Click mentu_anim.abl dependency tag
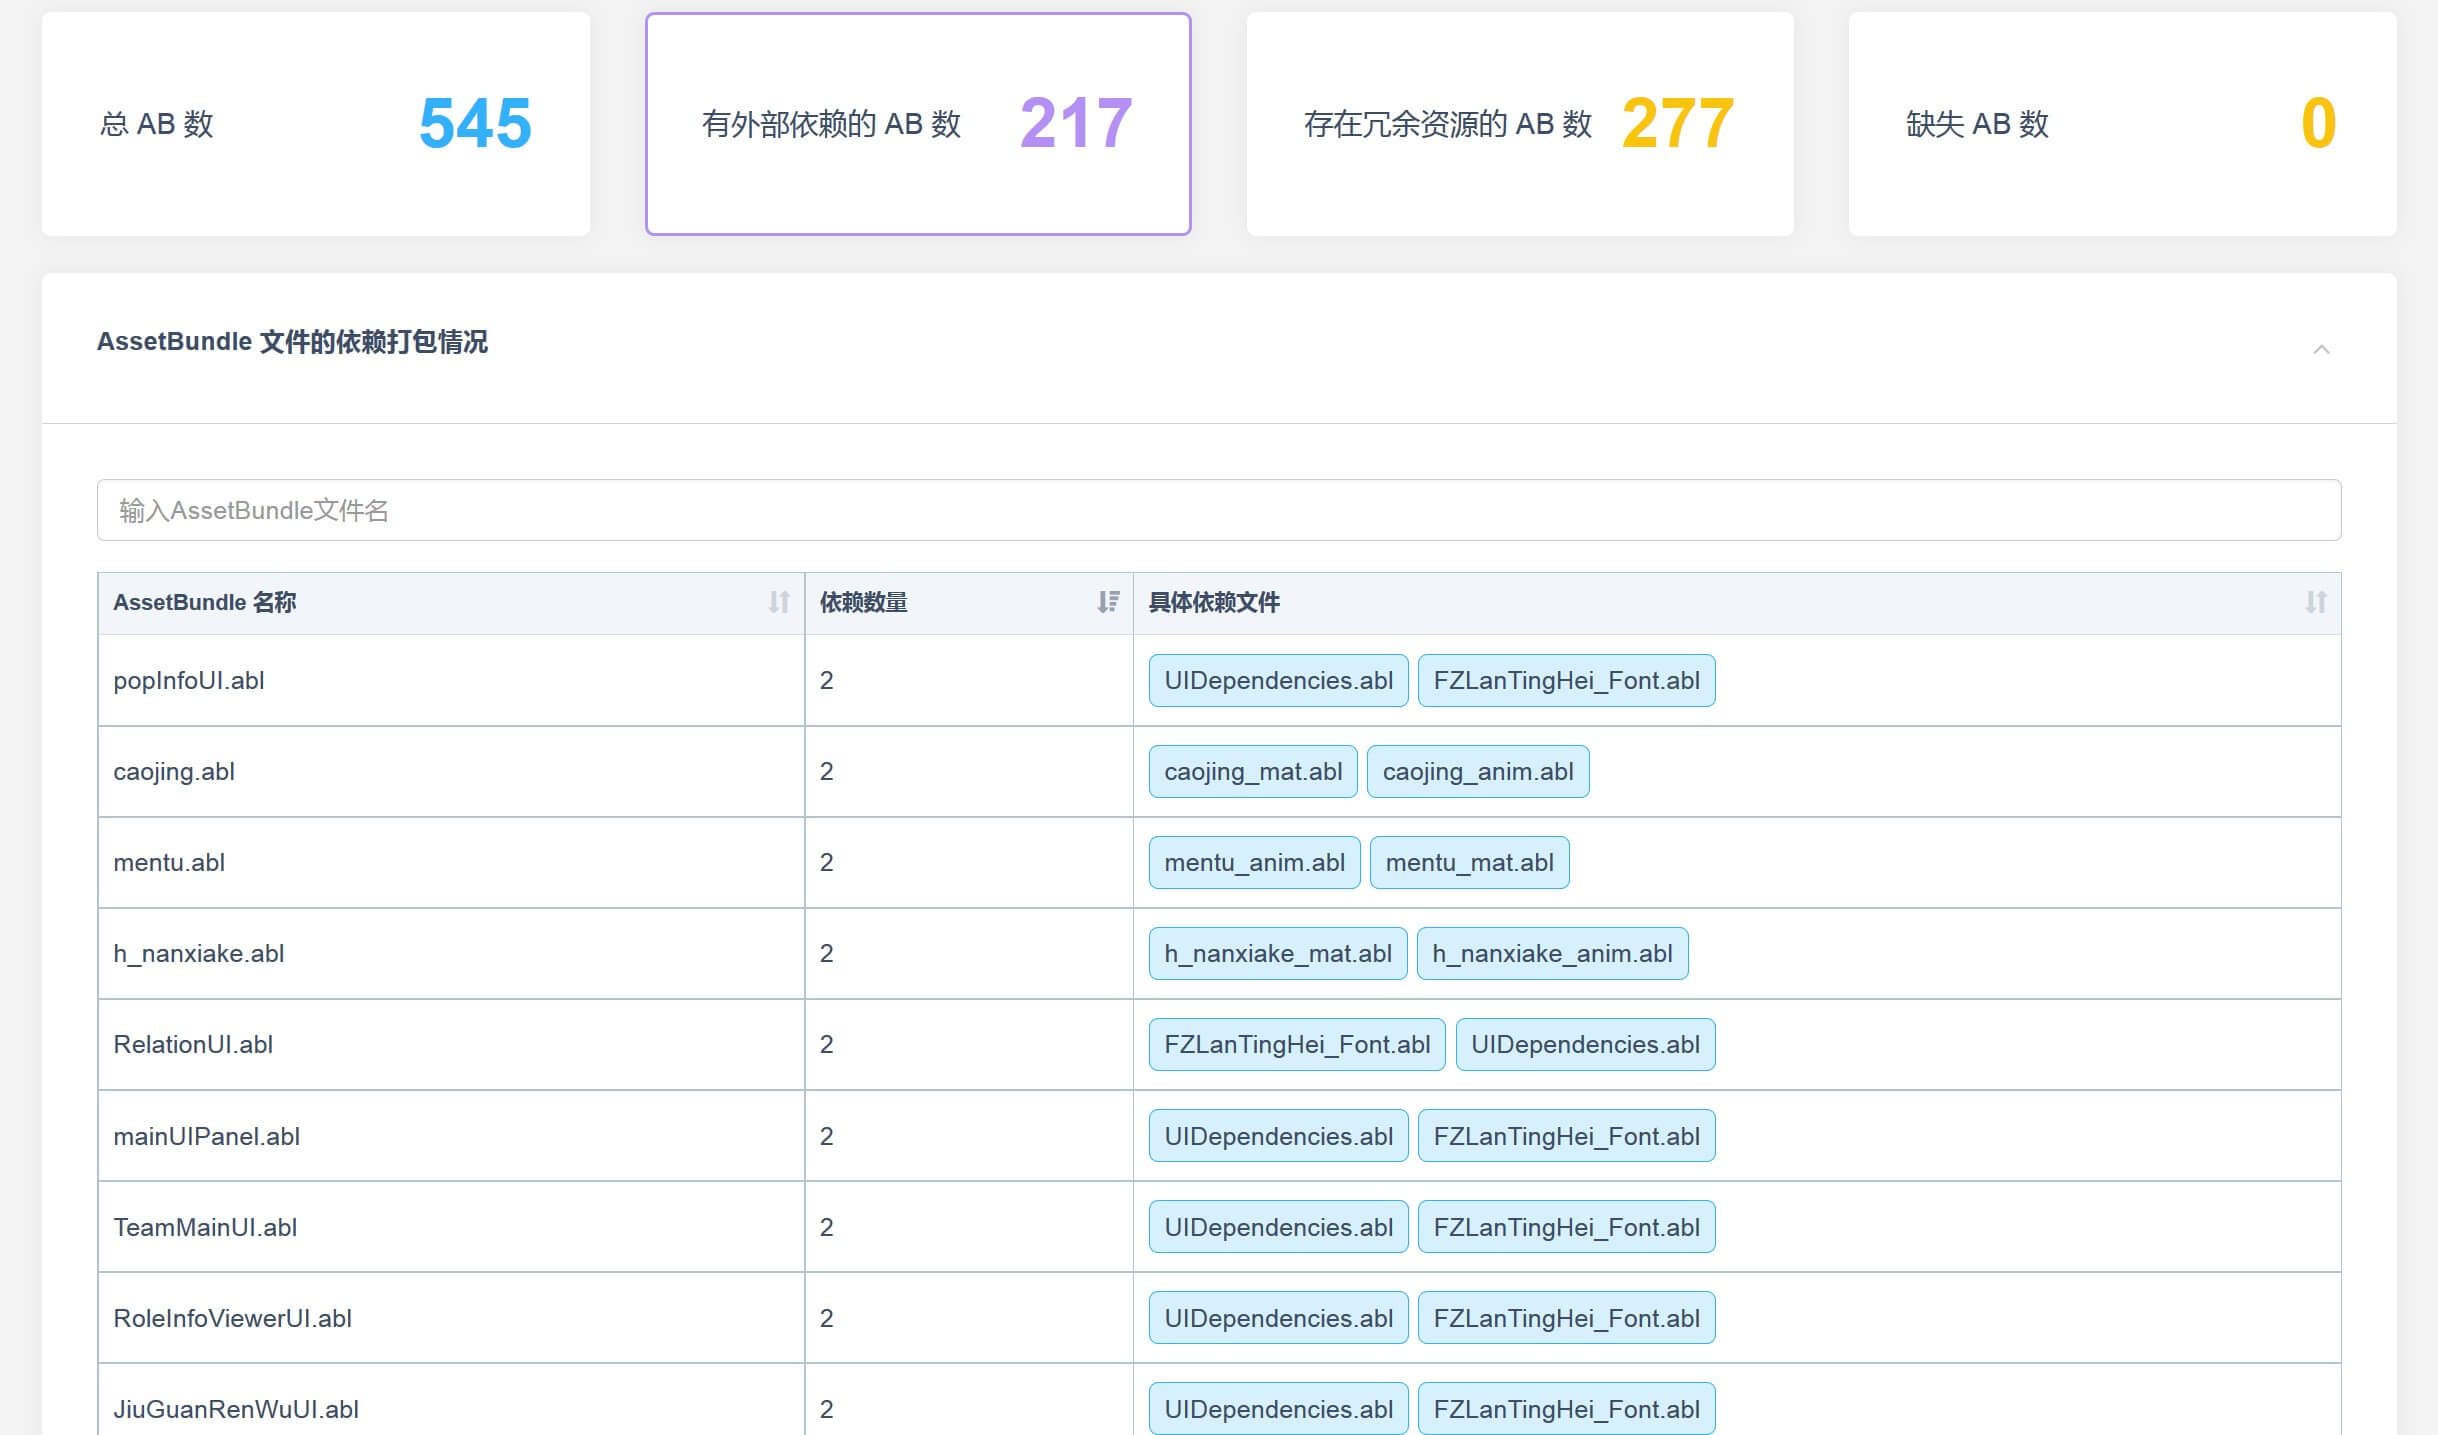The height and width of the screenshot is (1435, 2438). tap(1254, 863)
